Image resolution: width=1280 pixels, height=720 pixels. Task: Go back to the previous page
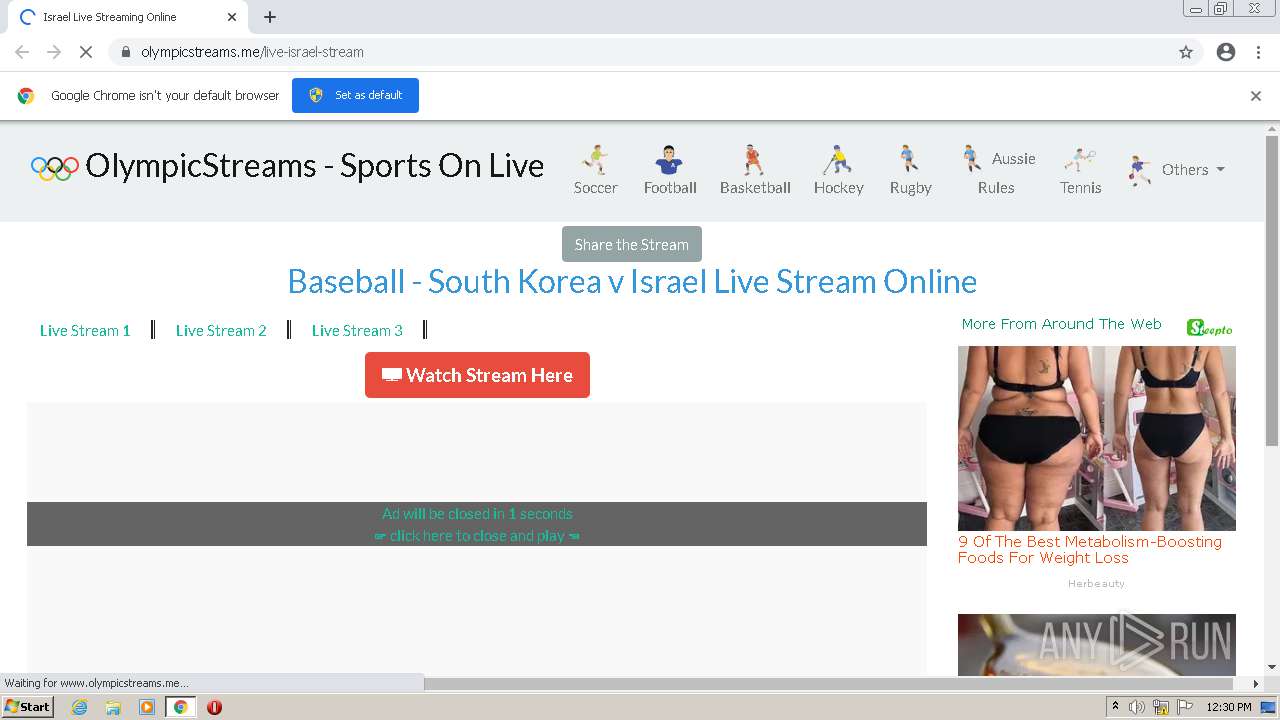[x=22, y=52]
